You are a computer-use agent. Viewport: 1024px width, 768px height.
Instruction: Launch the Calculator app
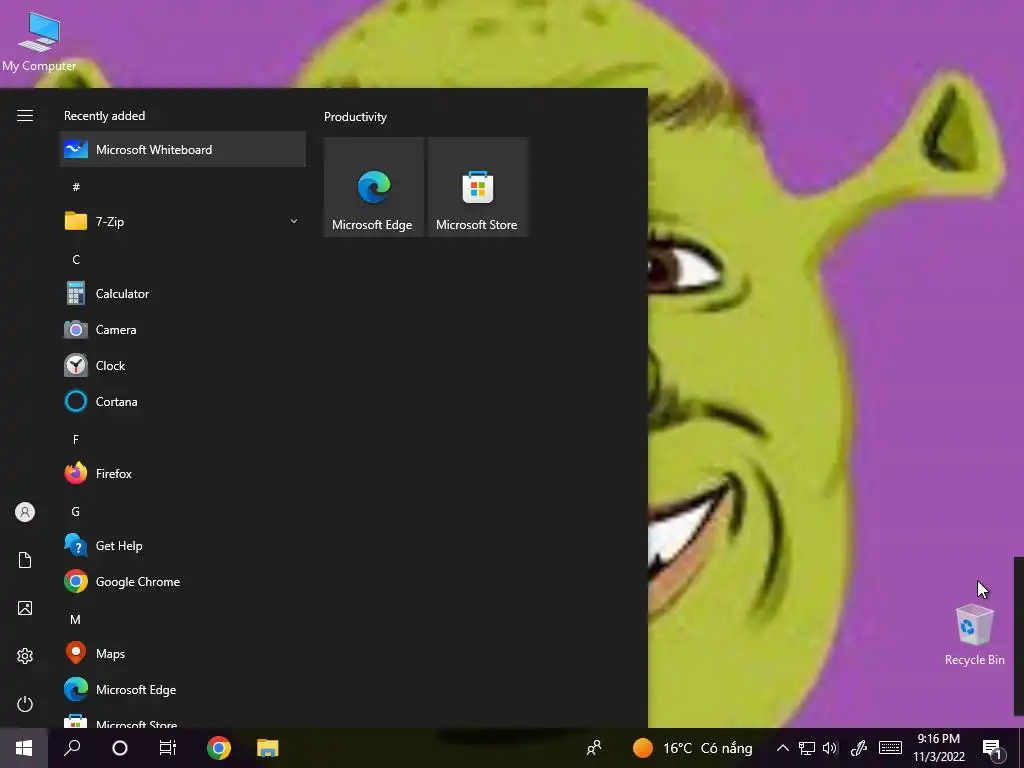pyautogui.click(x=183, y=294)
